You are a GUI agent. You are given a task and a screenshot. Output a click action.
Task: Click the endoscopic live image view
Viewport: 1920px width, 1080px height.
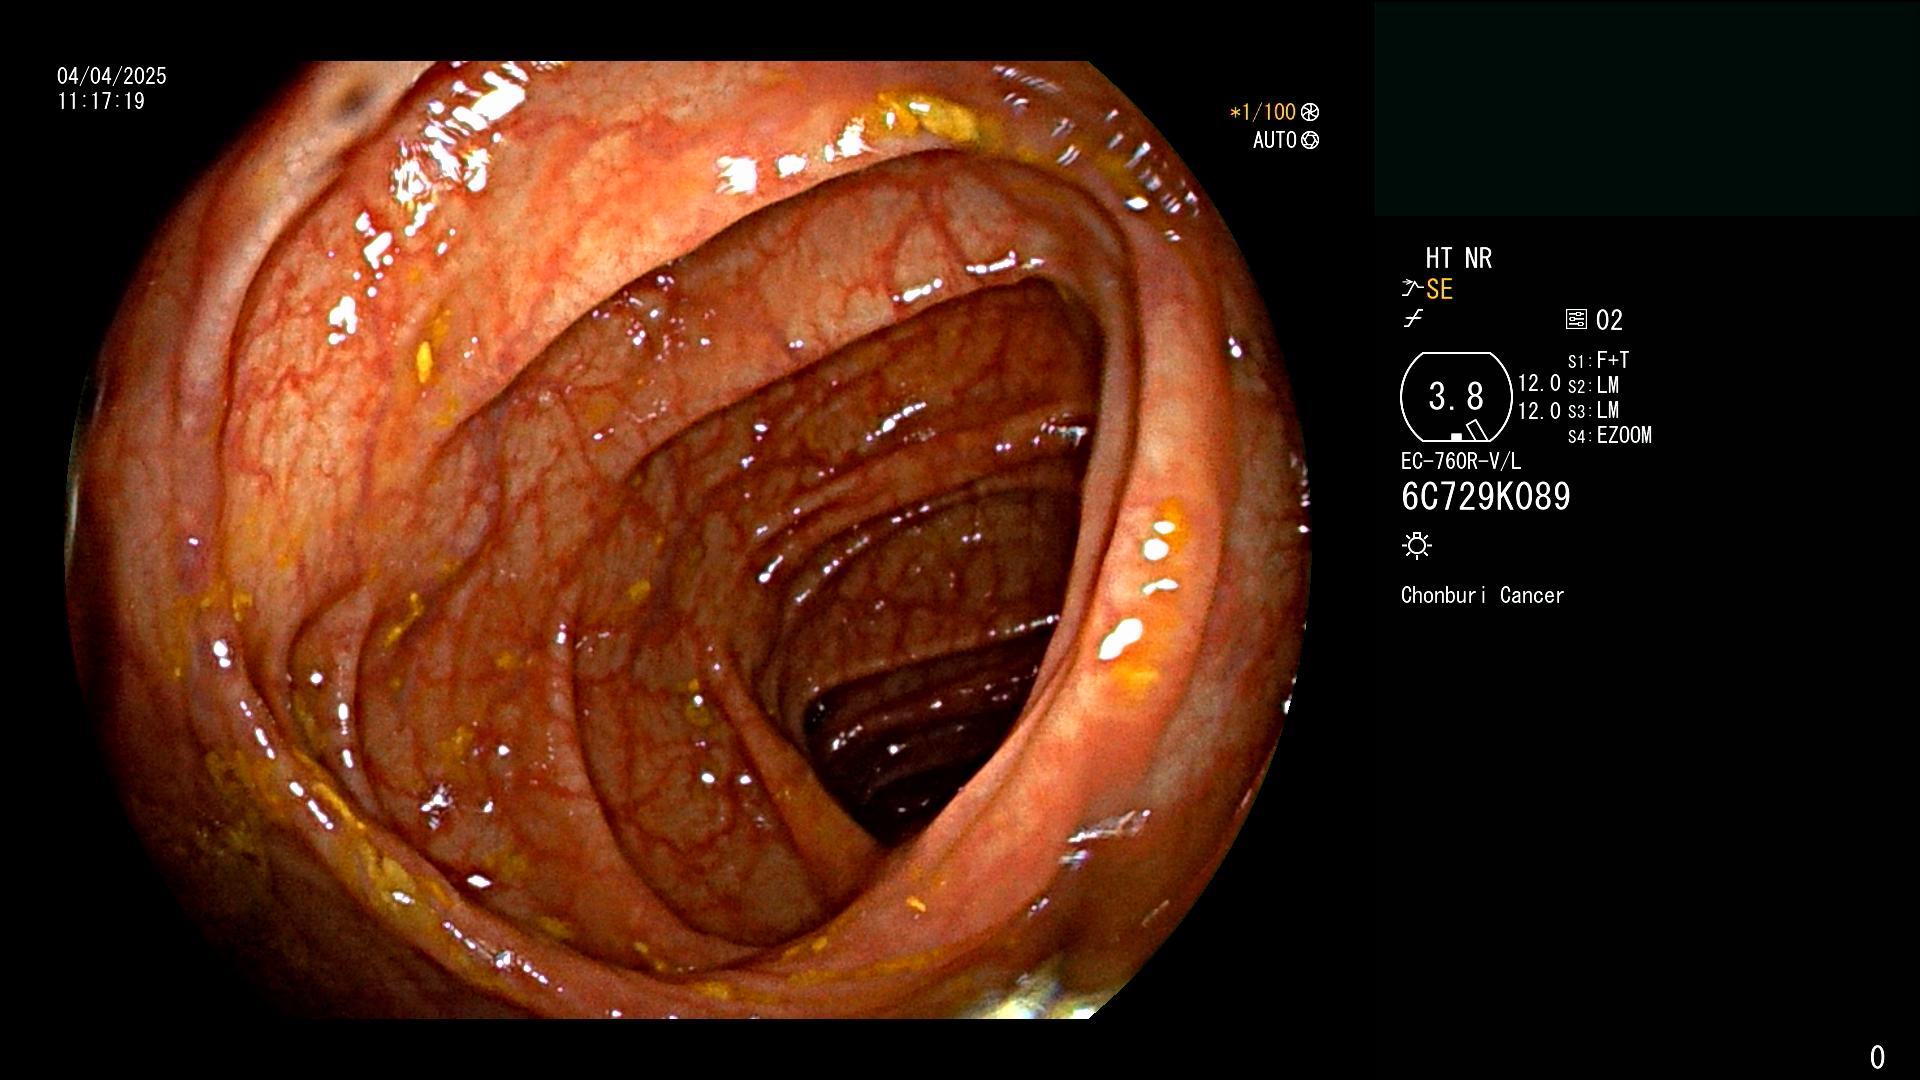click(688, 540)
